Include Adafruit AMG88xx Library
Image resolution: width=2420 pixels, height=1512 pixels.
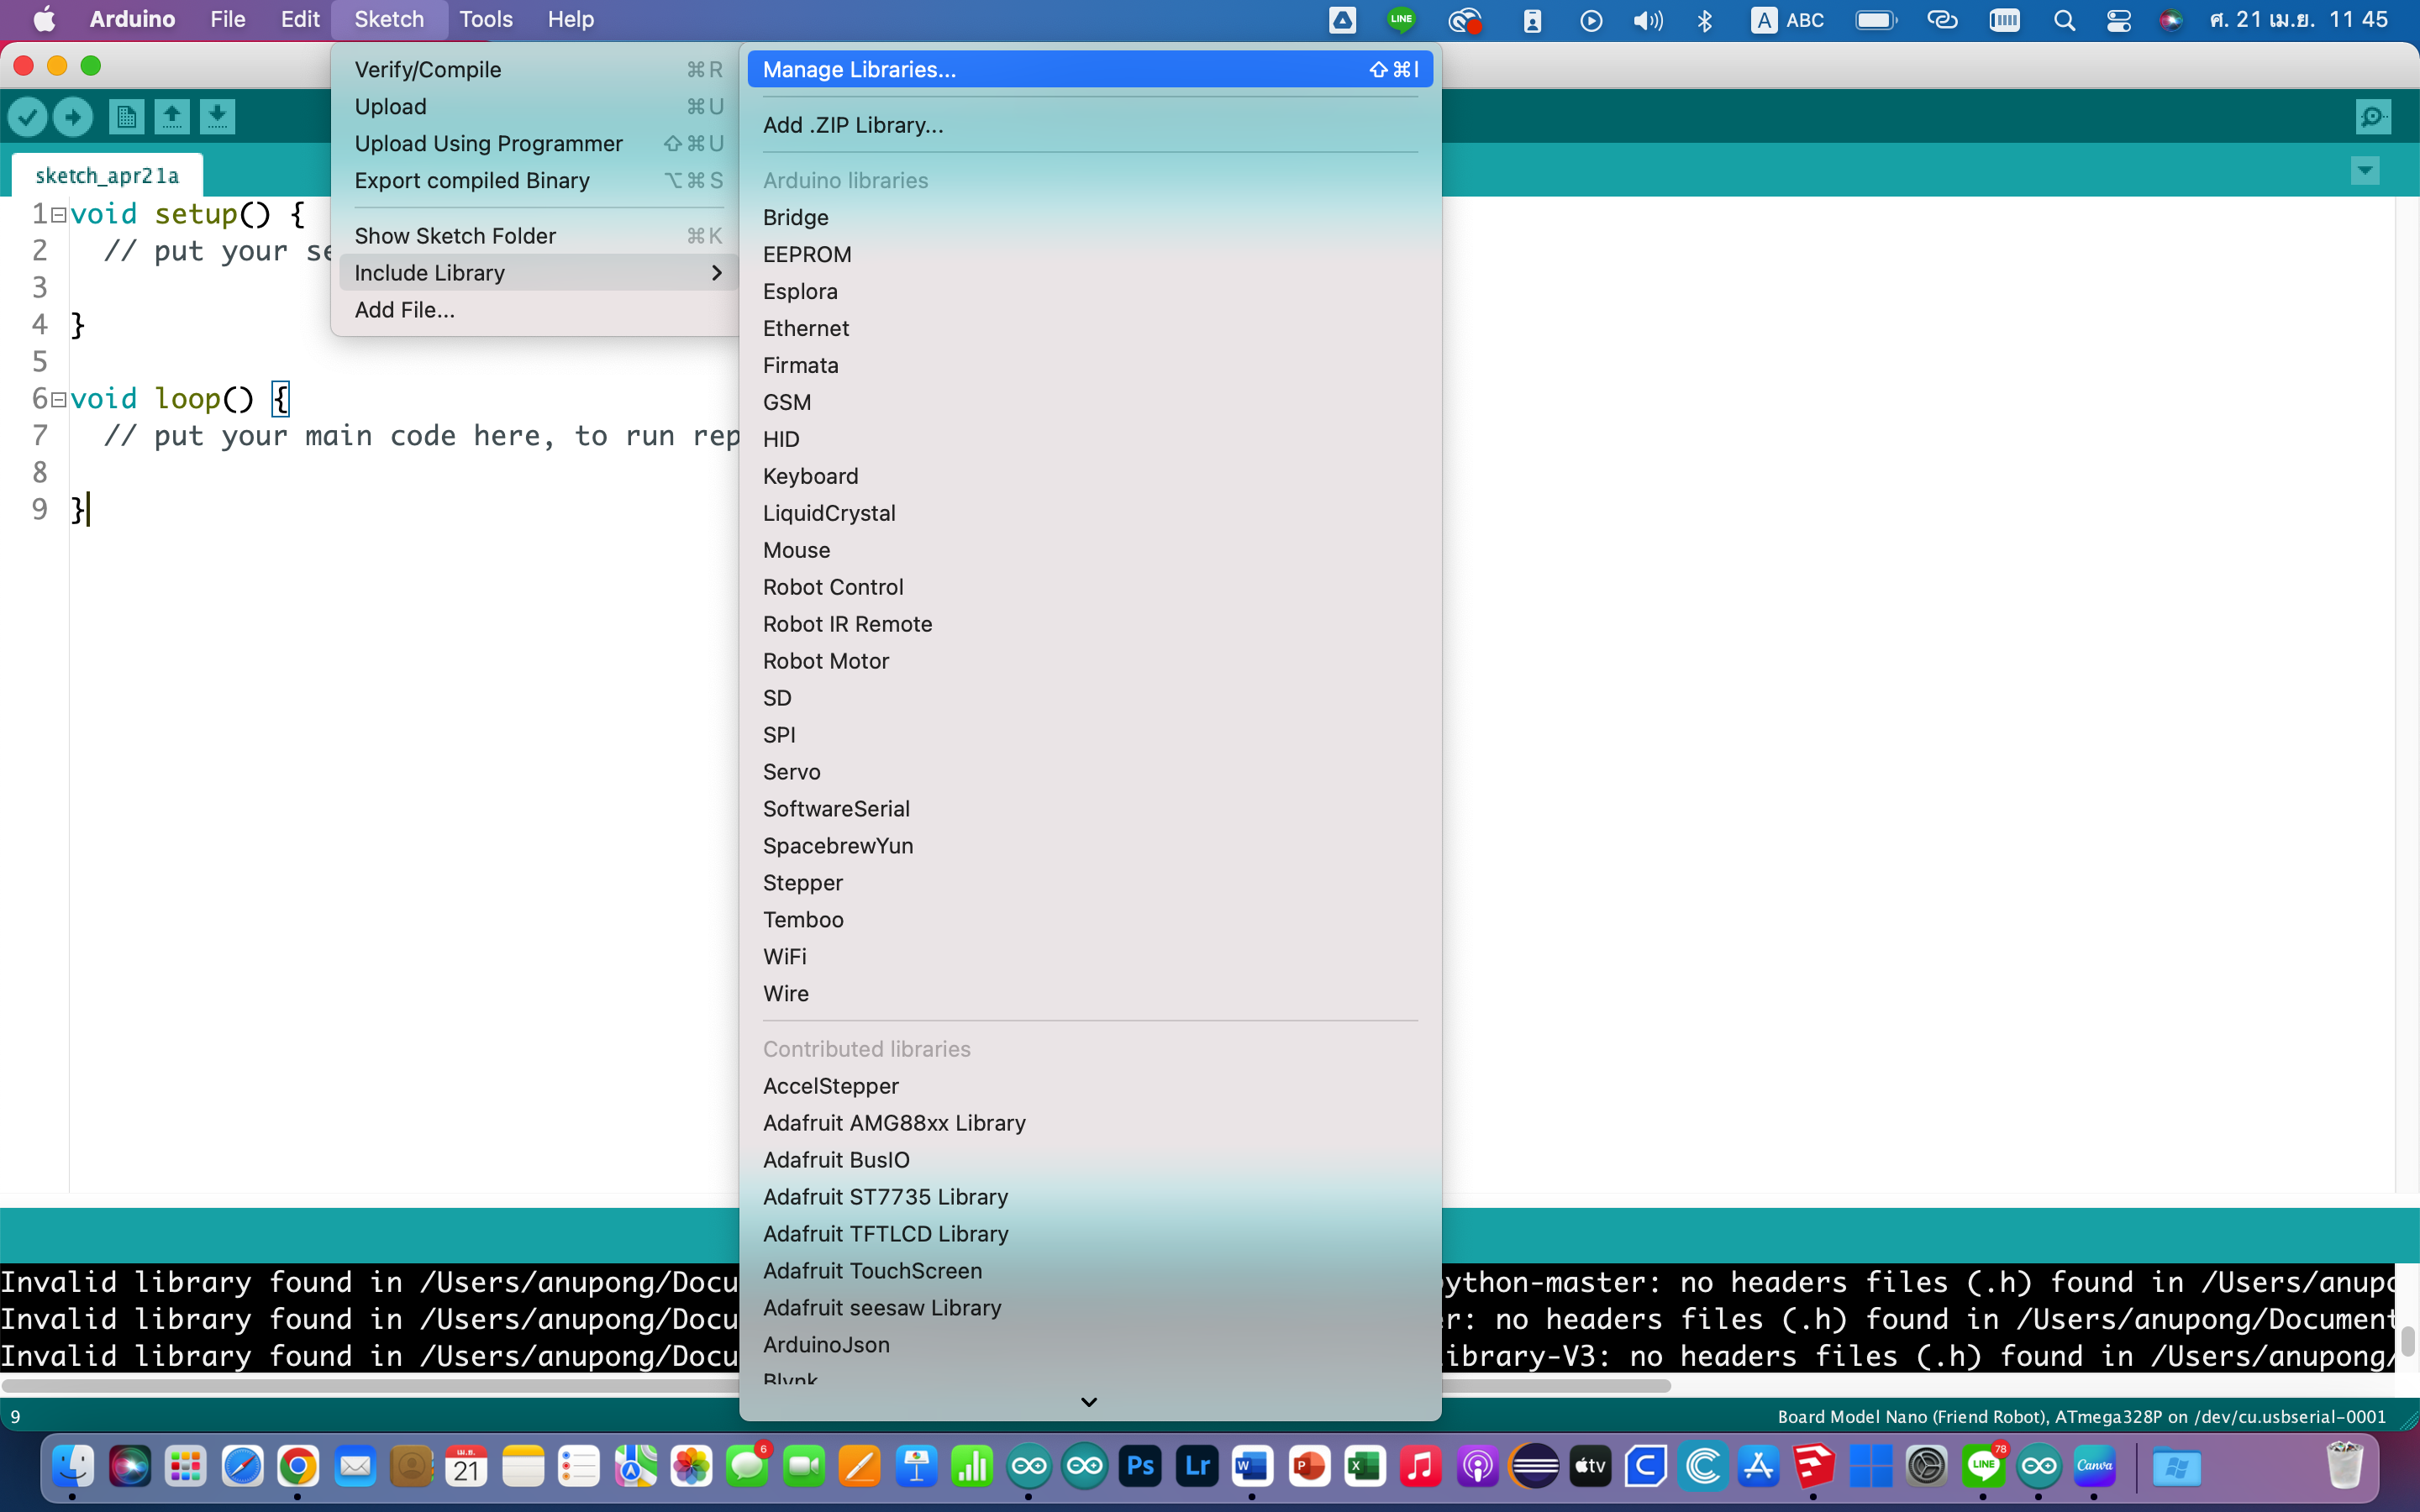pos(1090,1123)
